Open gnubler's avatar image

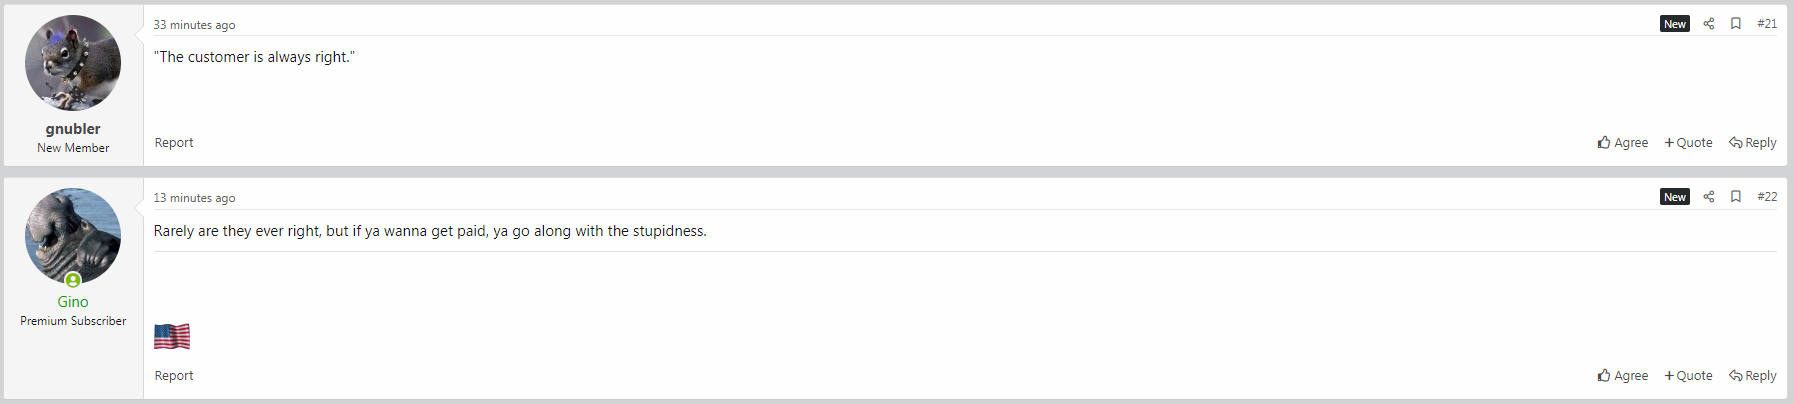[73, 63]
